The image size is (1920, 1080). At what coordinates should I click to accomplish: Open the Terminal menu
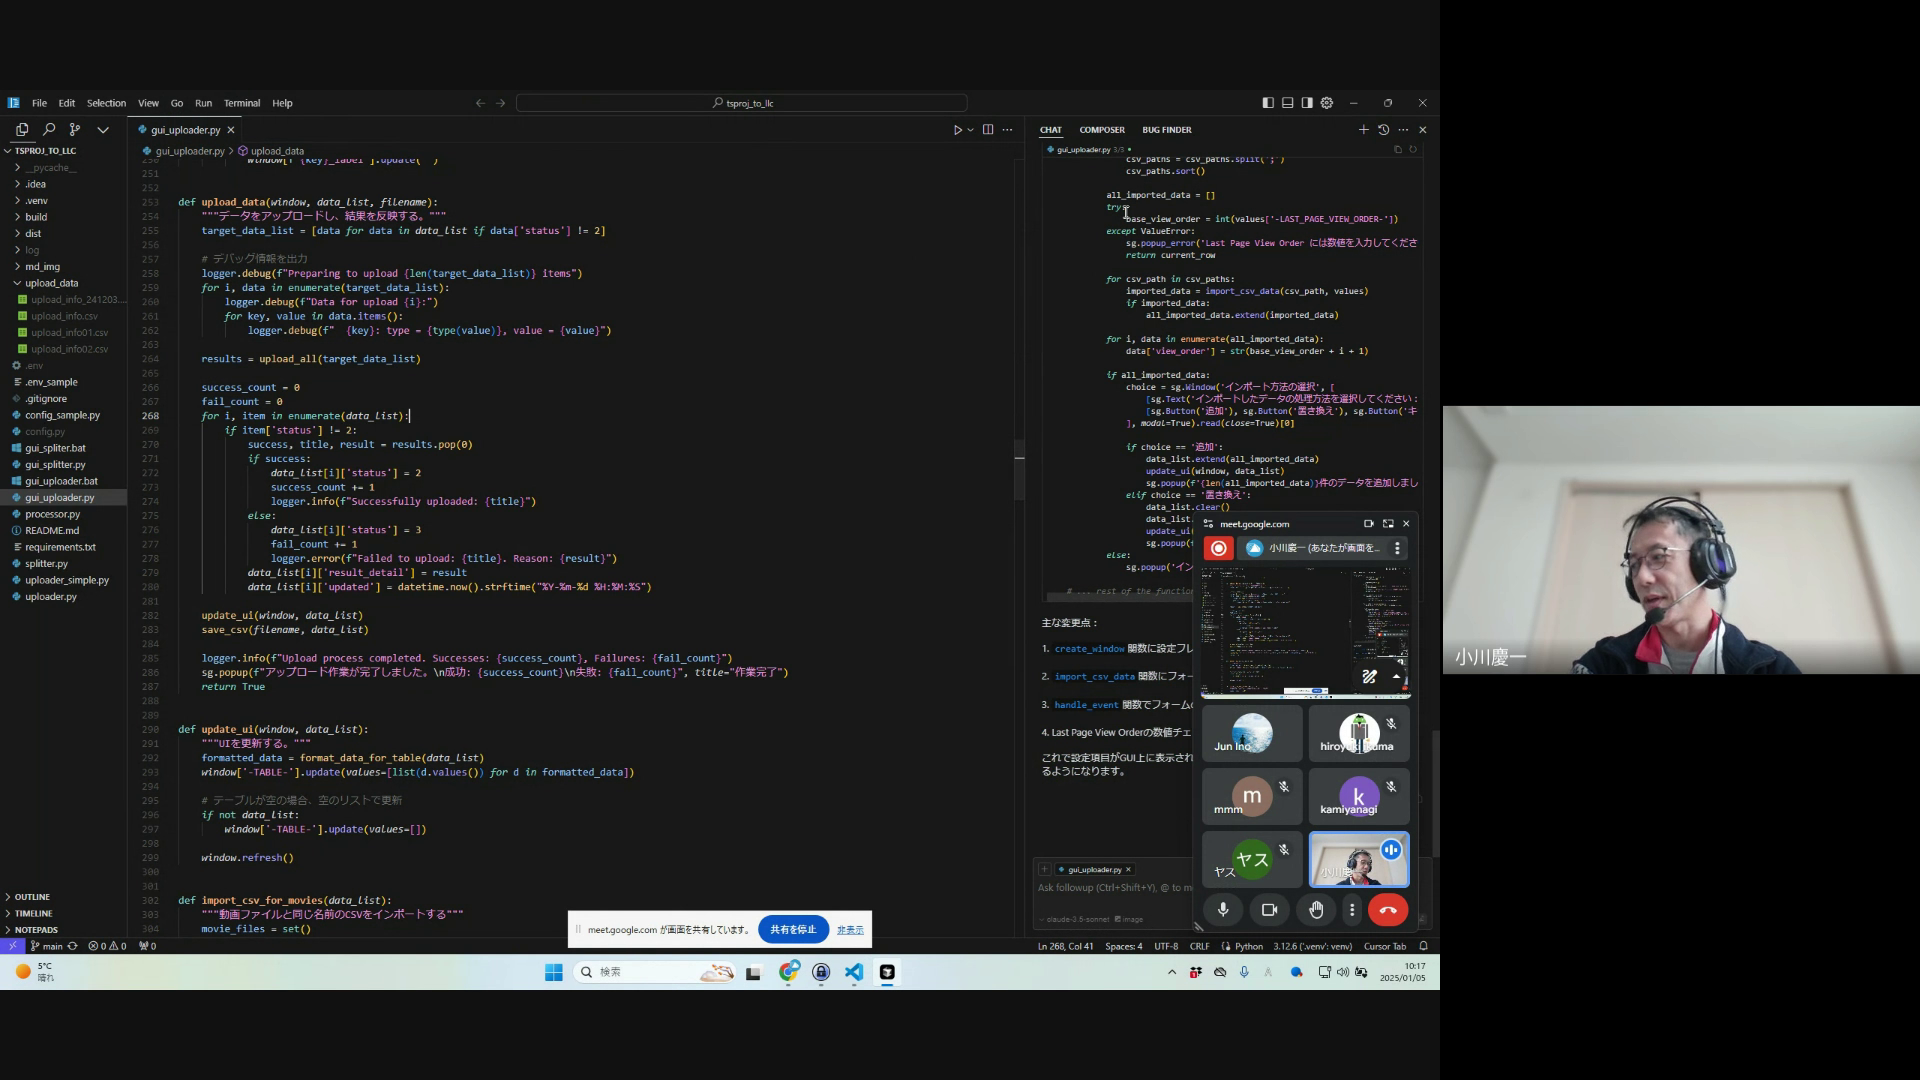point(242,103)
